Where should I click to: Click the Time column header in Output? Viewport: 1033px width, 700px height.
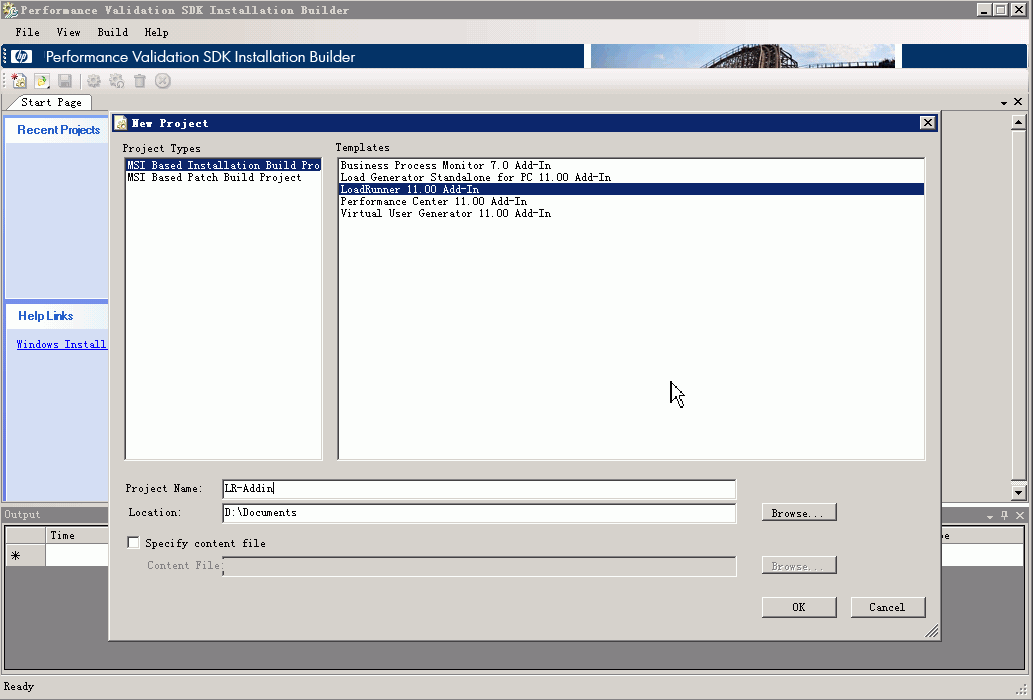[76, 535]
